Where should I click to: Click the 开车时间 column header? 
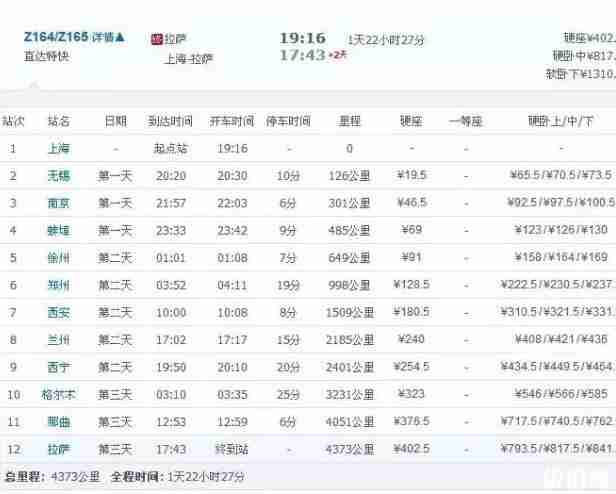232,121
